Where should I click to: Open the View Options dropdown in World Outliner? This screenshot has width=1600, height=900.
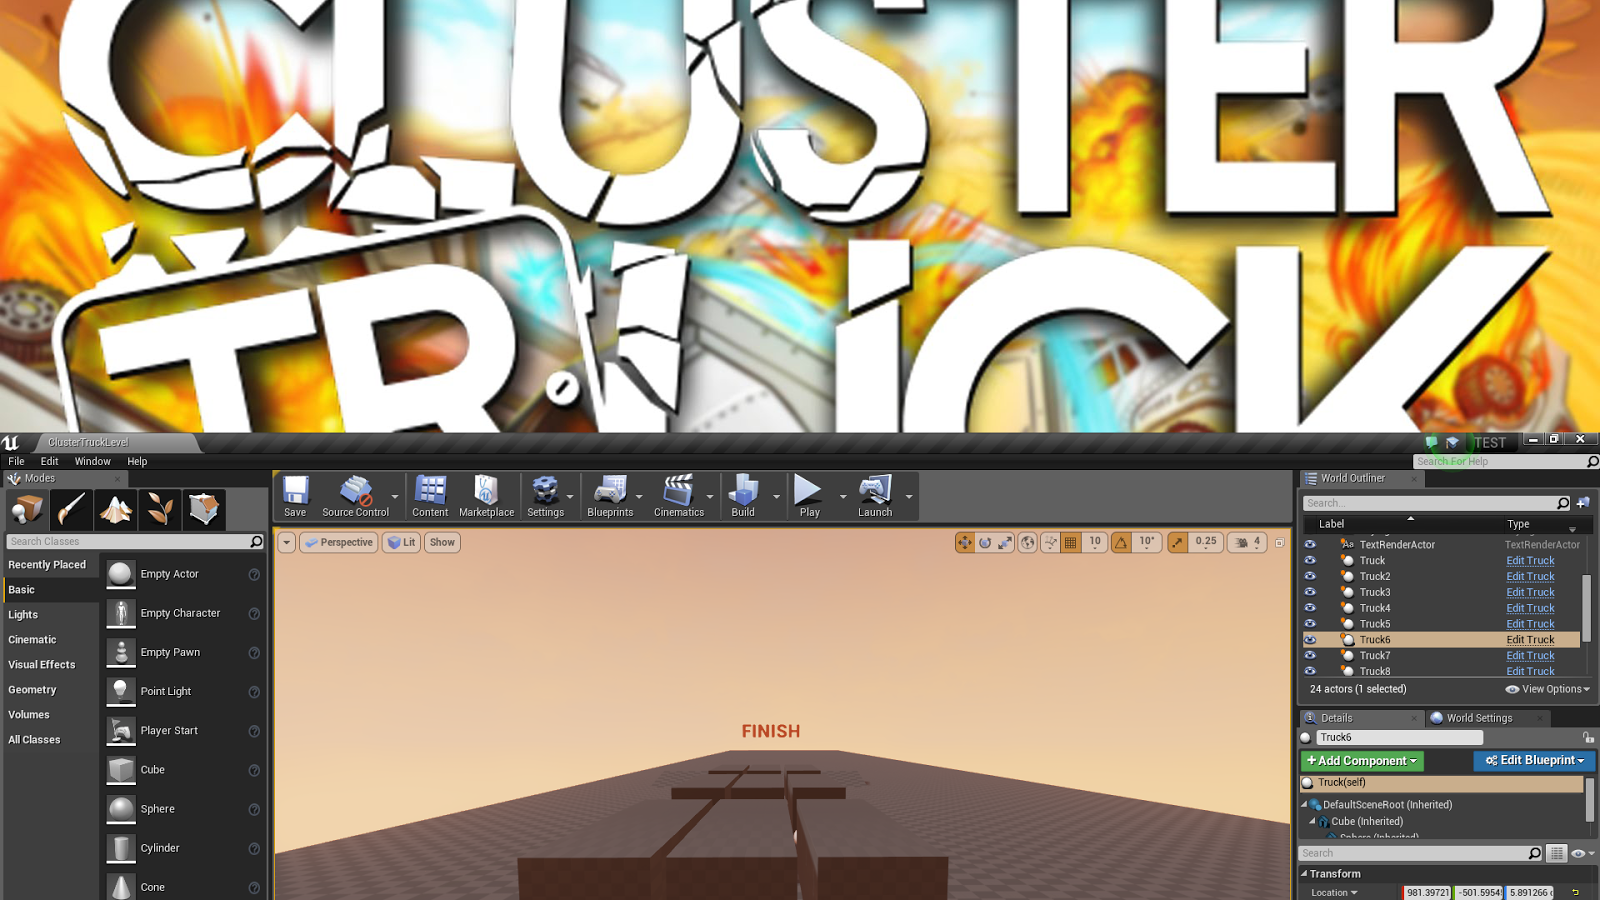(x=1546, y=689)
